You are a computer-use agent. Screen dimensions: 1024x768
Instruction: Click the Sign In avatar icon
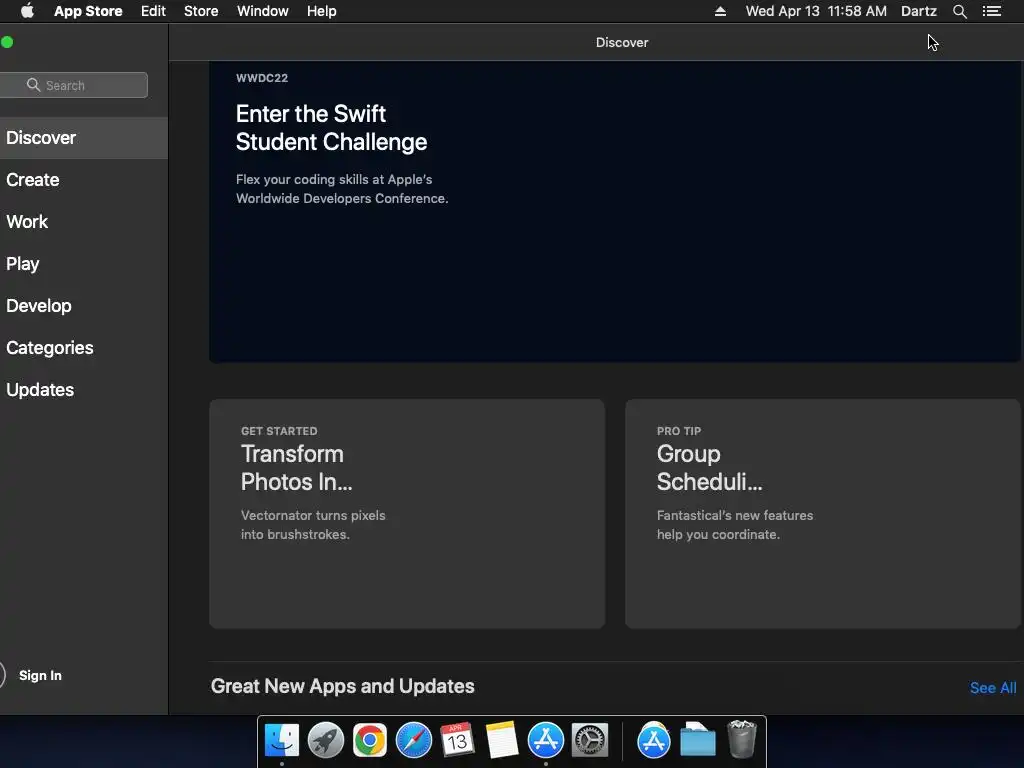click(1, 675)
